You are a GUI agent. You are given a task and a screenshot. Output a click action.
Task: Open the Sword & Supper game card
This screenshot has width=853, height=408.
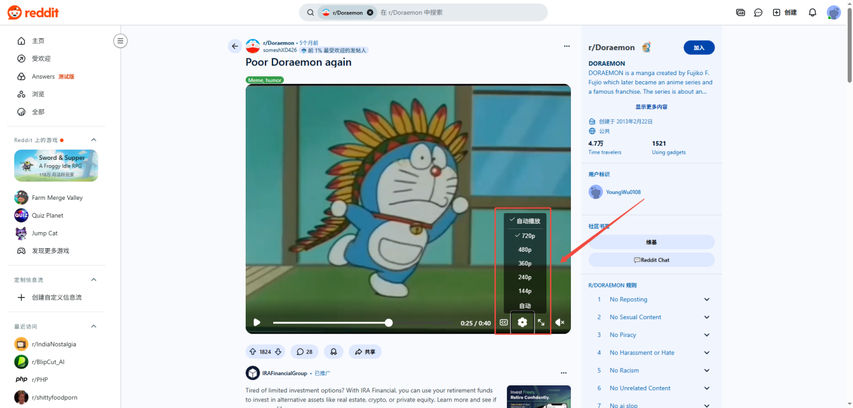pos(56,165)
